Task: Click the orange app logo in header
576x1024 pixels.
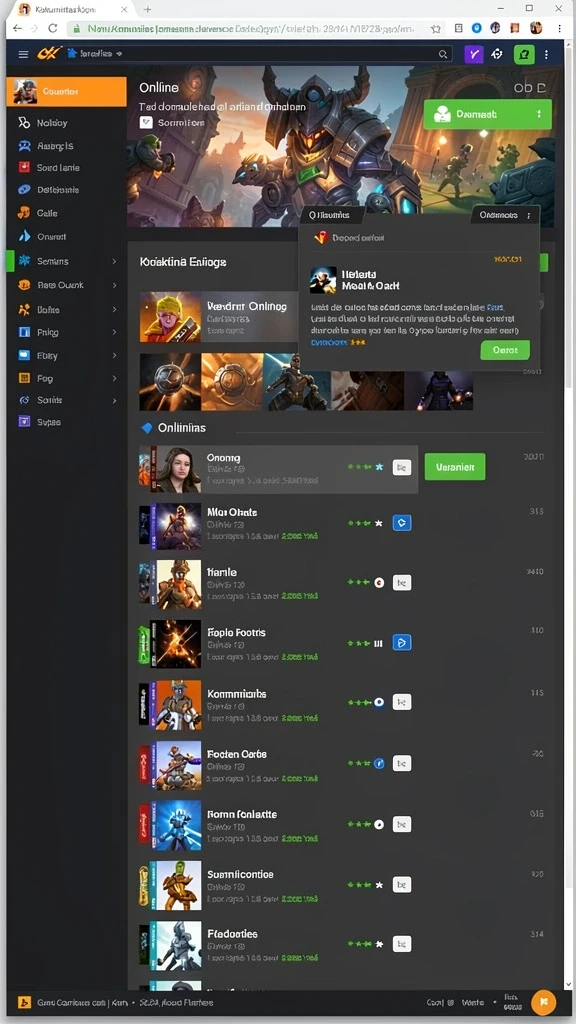Action: coord(48,54)
